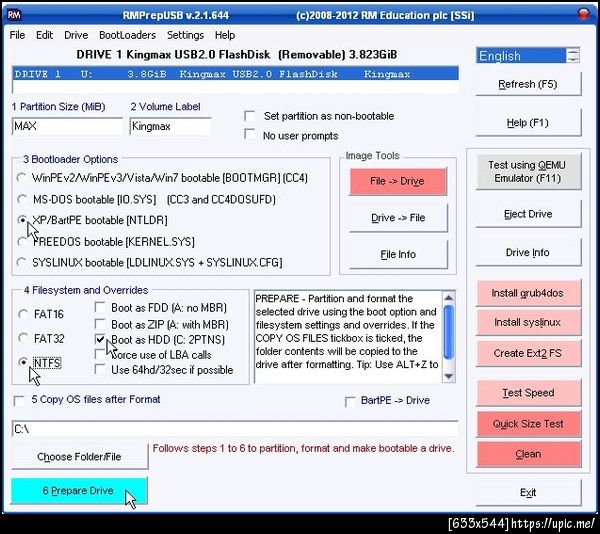Tick Boot as ZIP (A: with MBR) checkbox
The image size is (600, 534).
(x=100, y=324)
